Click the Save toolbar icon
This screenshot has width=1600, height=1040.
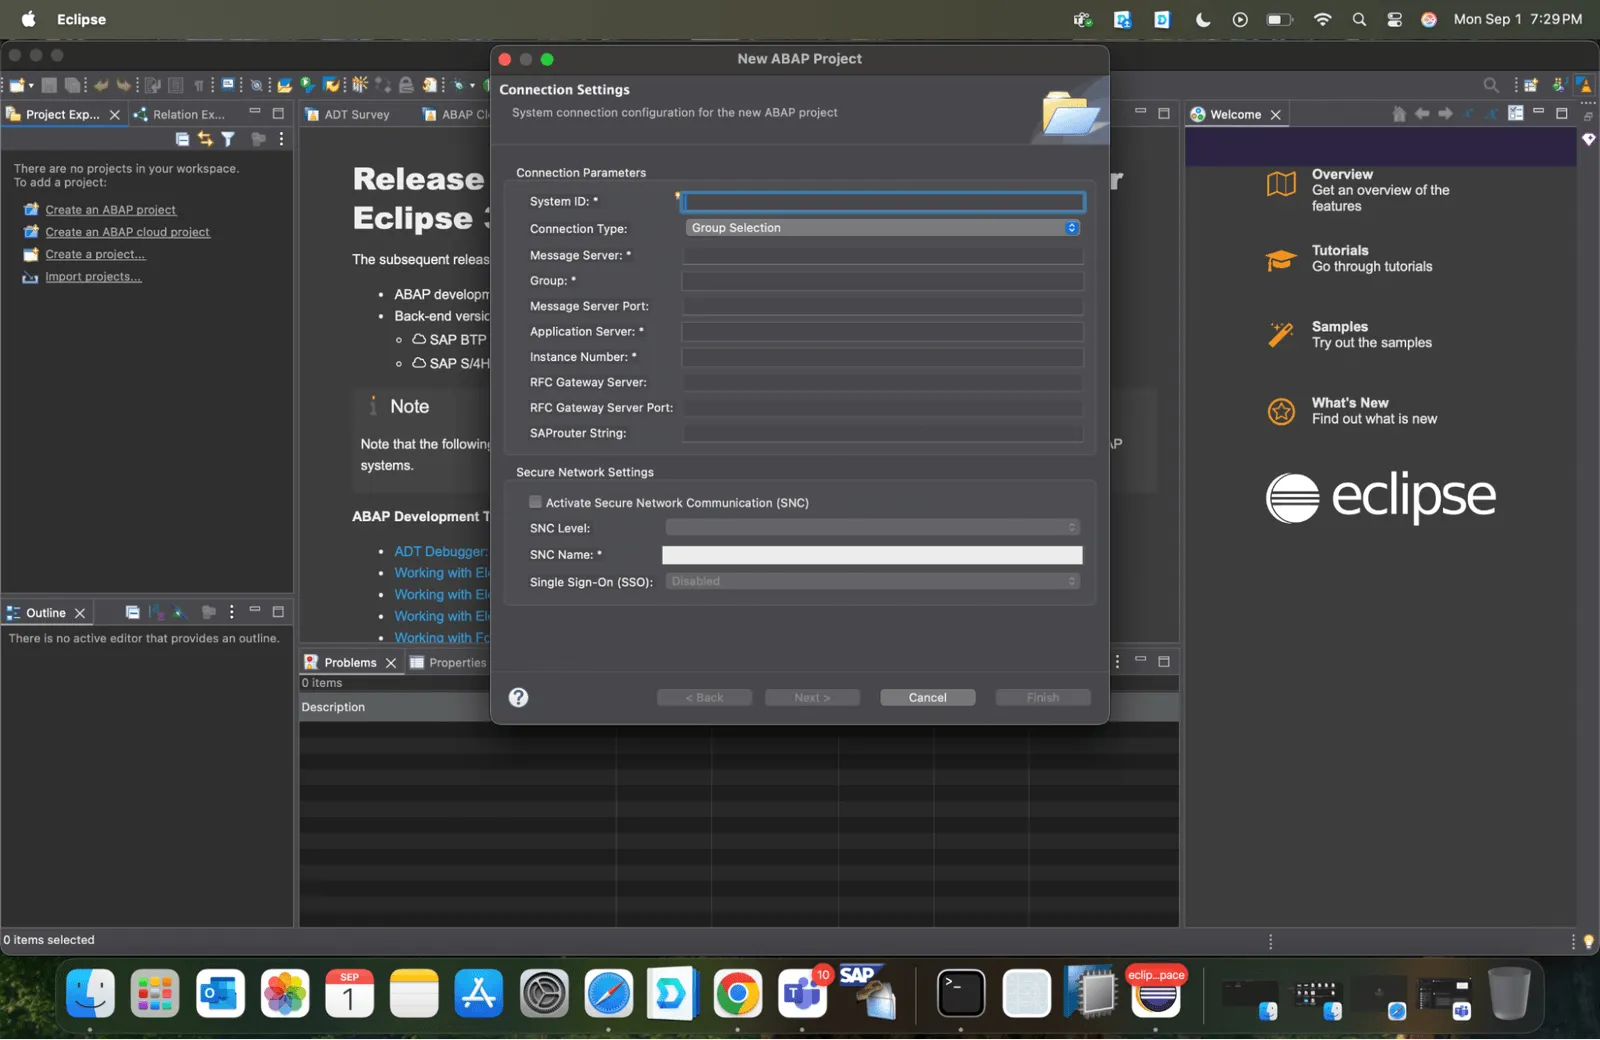tap(49, 85)
